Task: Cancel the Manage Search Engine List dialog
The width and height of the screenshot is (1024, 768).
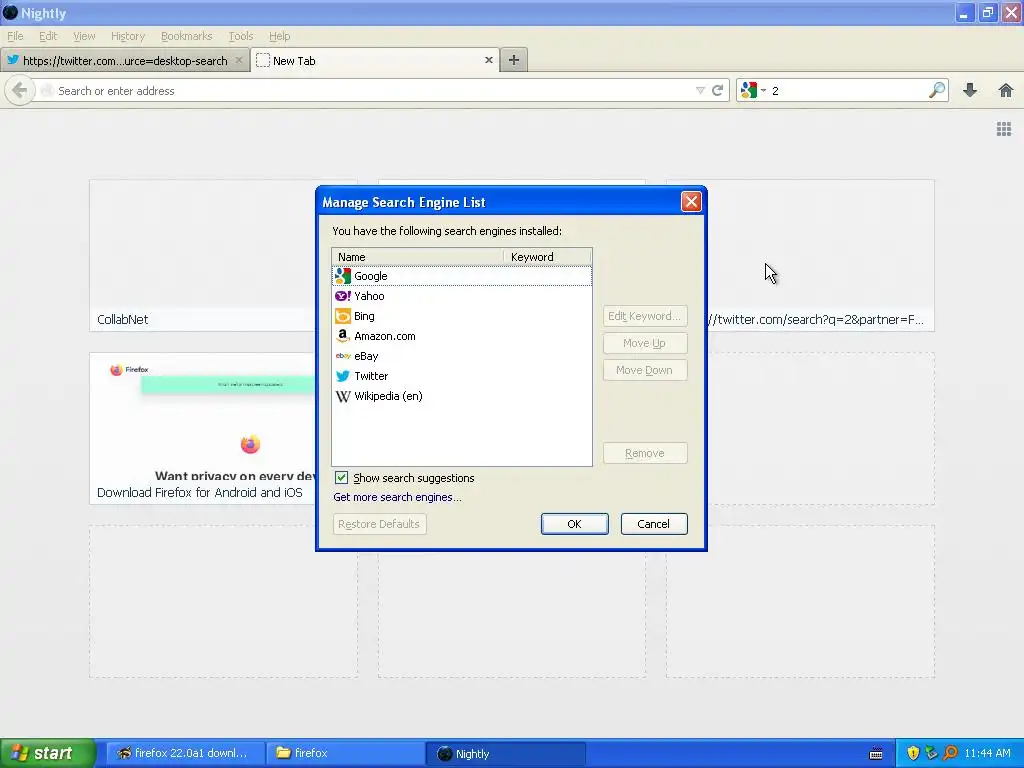Action: 654,524
